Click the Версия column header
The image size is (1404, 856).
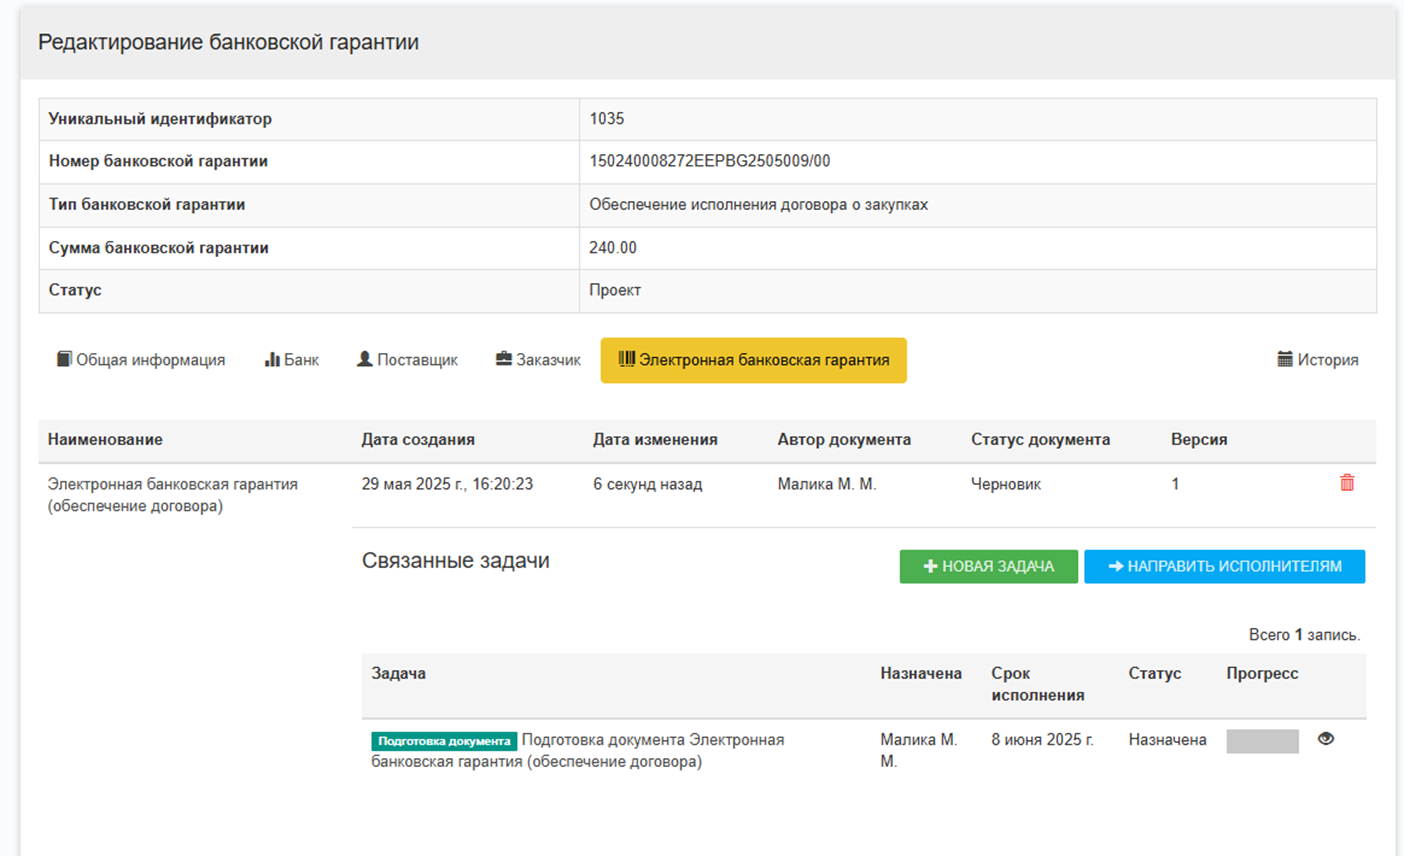click(1199, 439)
